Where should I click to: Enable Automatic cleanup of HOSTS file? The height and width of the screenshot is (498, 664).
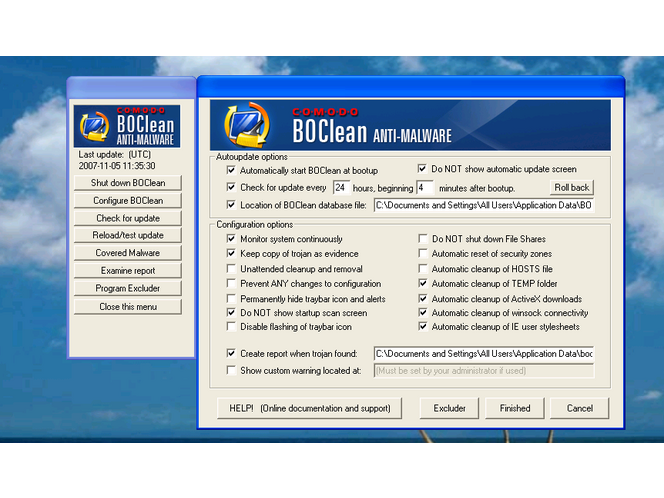423,268
